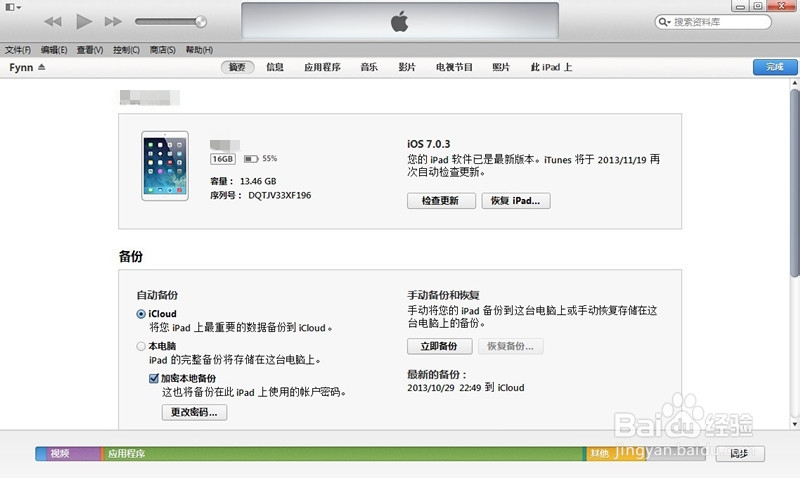Click the scrollbar up arrow
The width and height of the screenshot is (800, 478).
click(795, 83)
